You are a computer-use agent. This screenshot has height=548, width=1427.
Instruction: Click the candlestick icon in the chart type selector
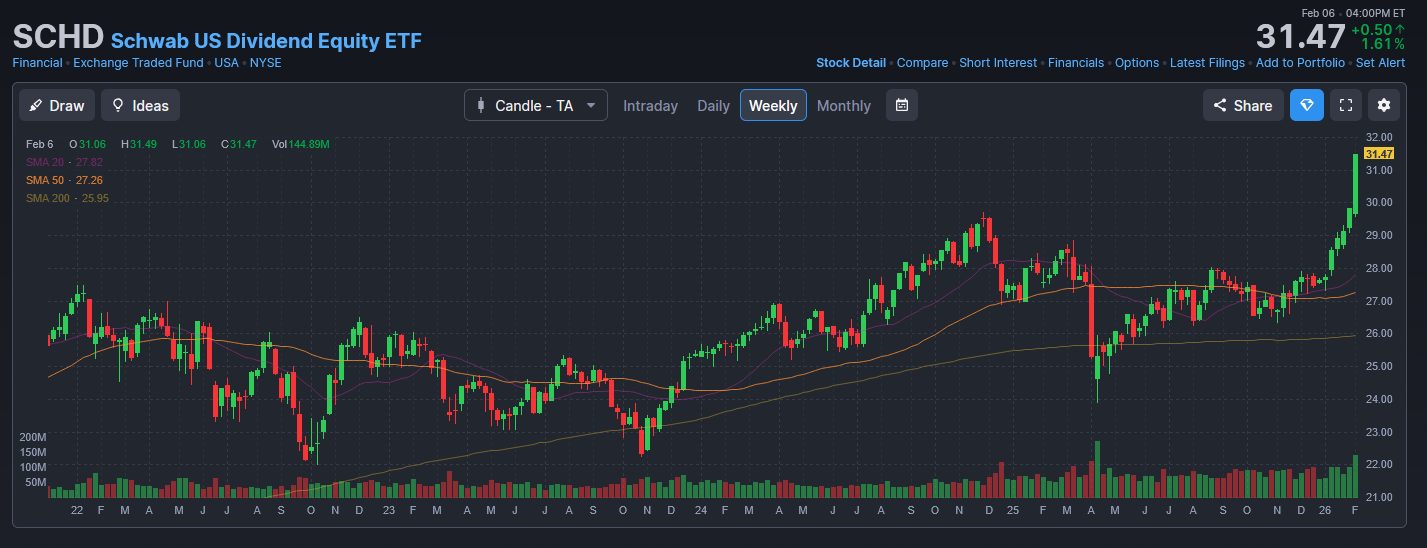[481, 105]
